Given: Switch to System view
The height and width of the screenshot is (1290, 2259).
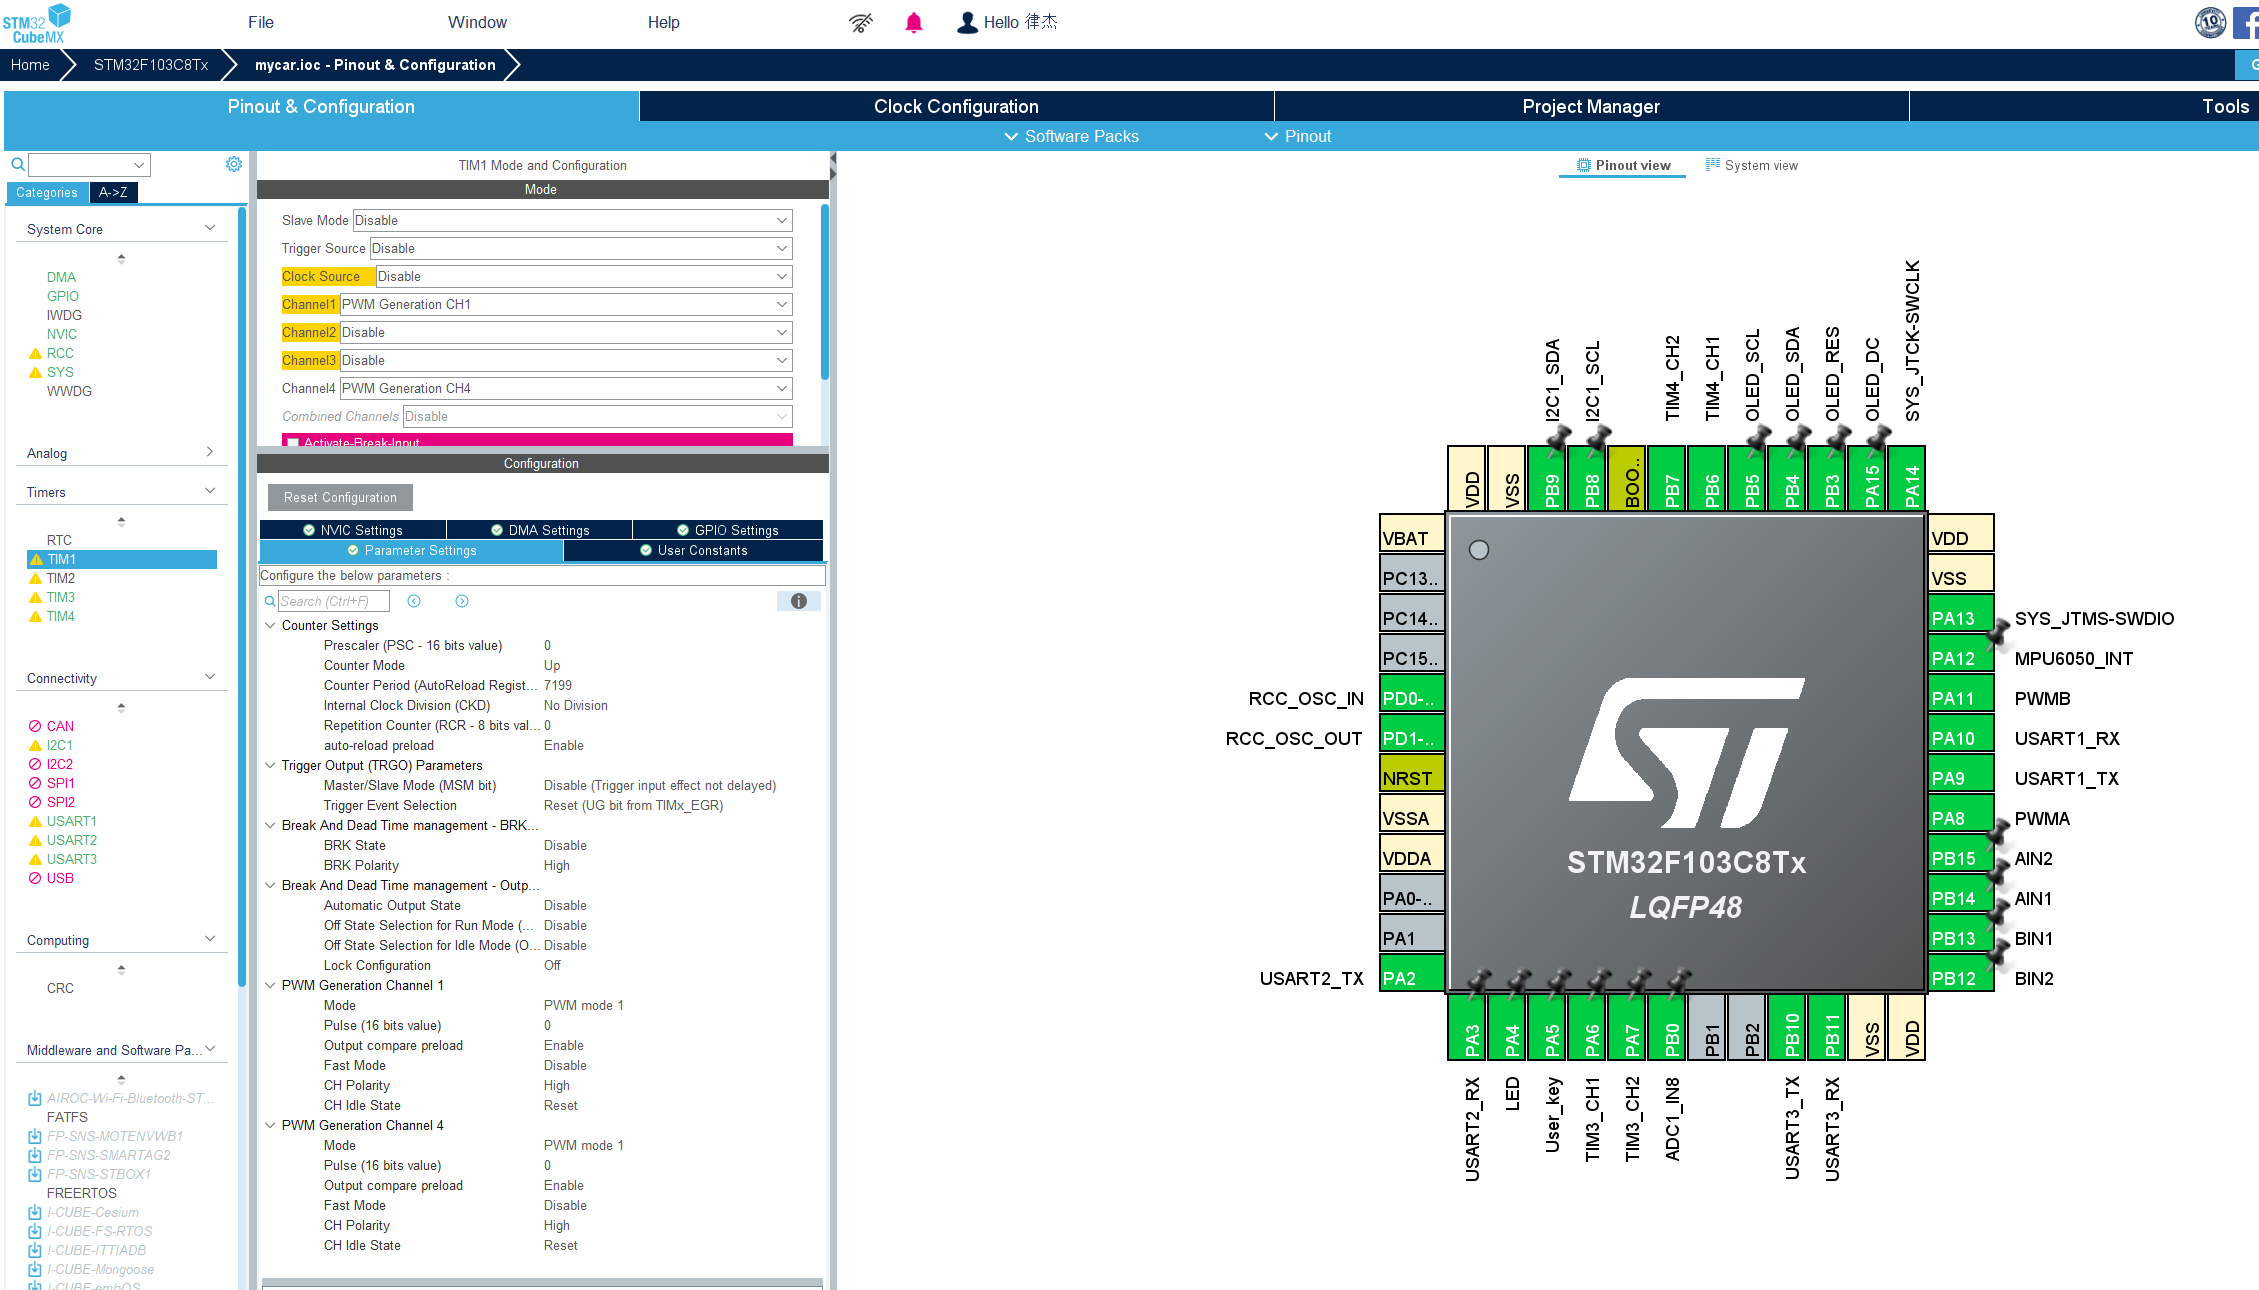Looking at the screenshot, I should (1751, 165).
